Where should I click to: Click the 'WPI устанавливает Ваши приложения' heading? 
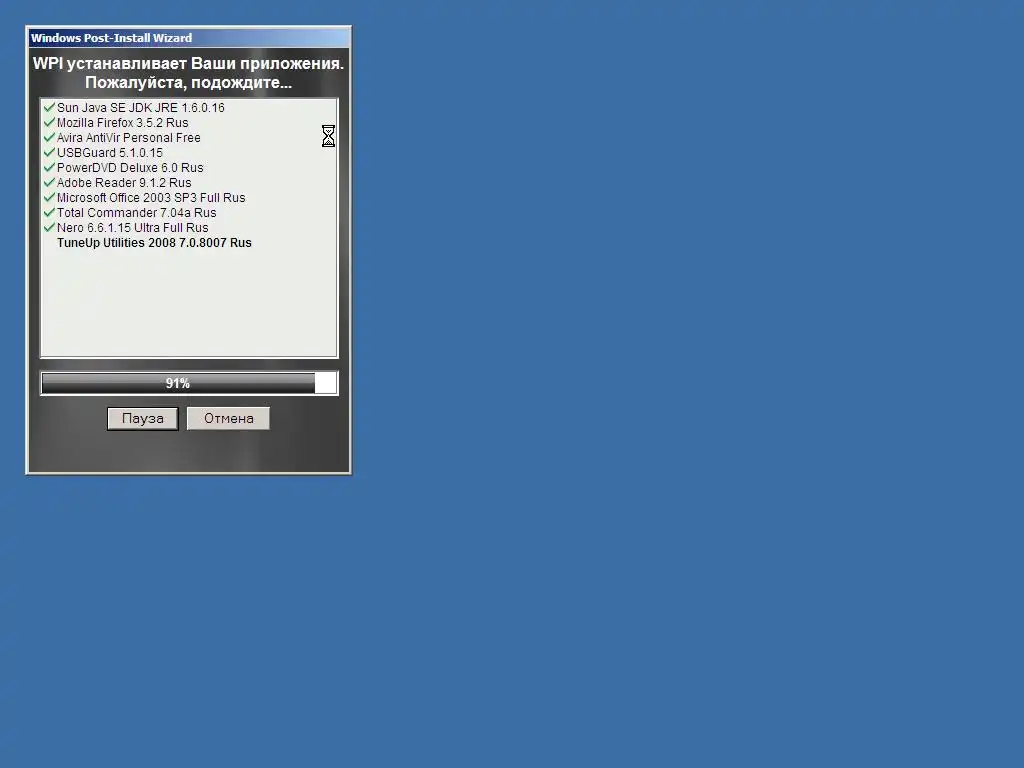[x=188, y=63]
